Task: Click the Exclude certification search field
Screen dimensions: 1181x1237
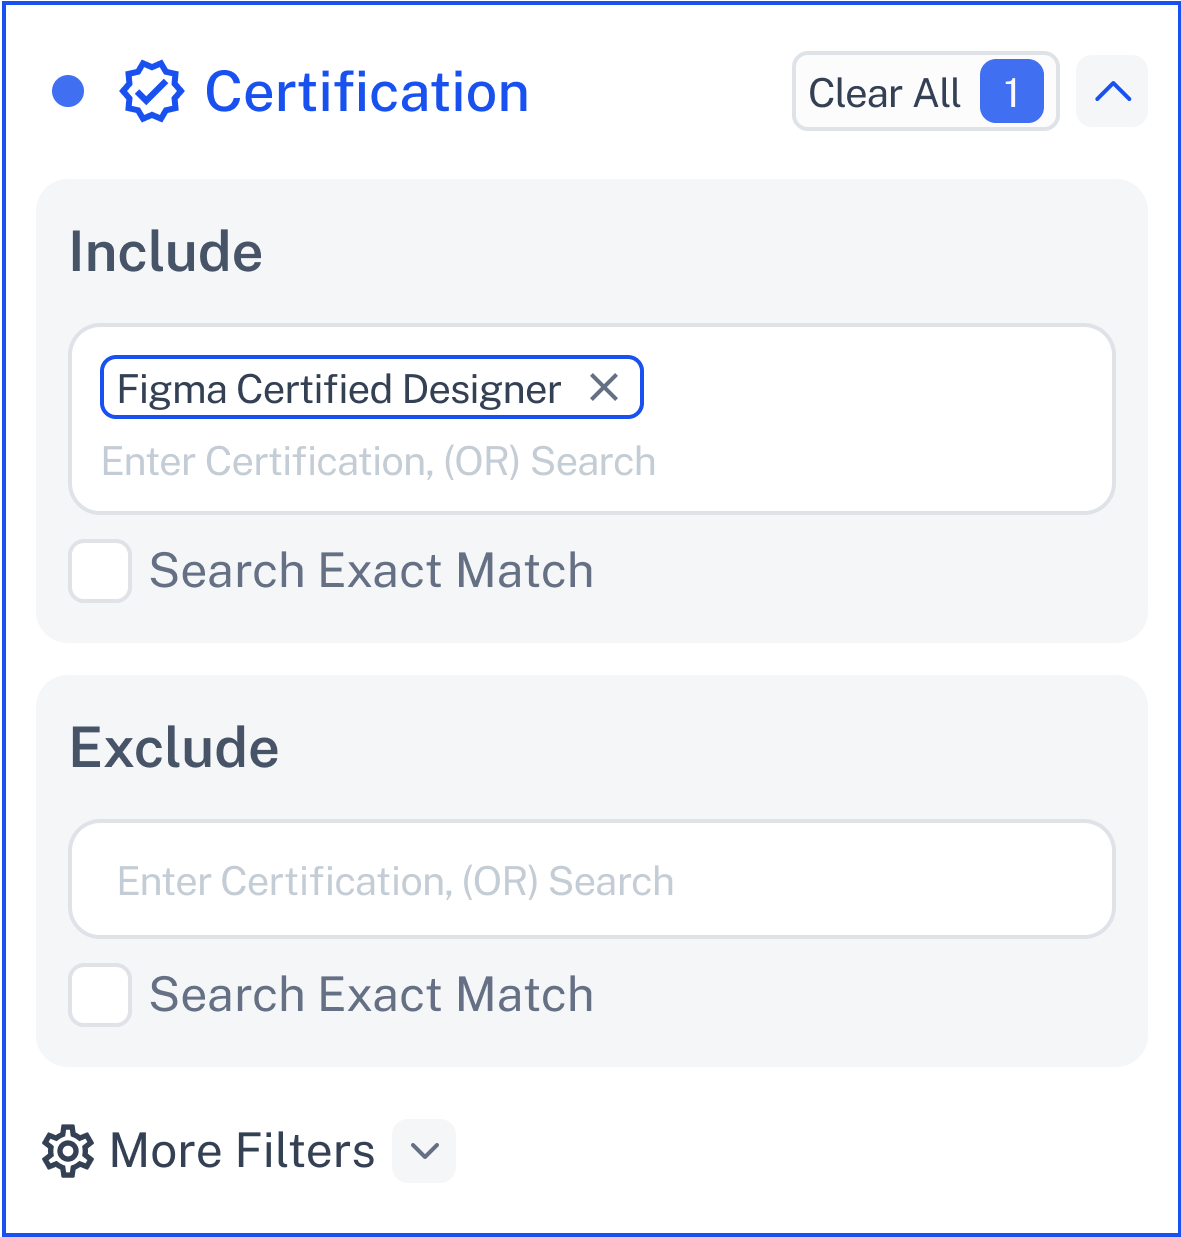Action: pyautogui.click(x=592, y=879)
